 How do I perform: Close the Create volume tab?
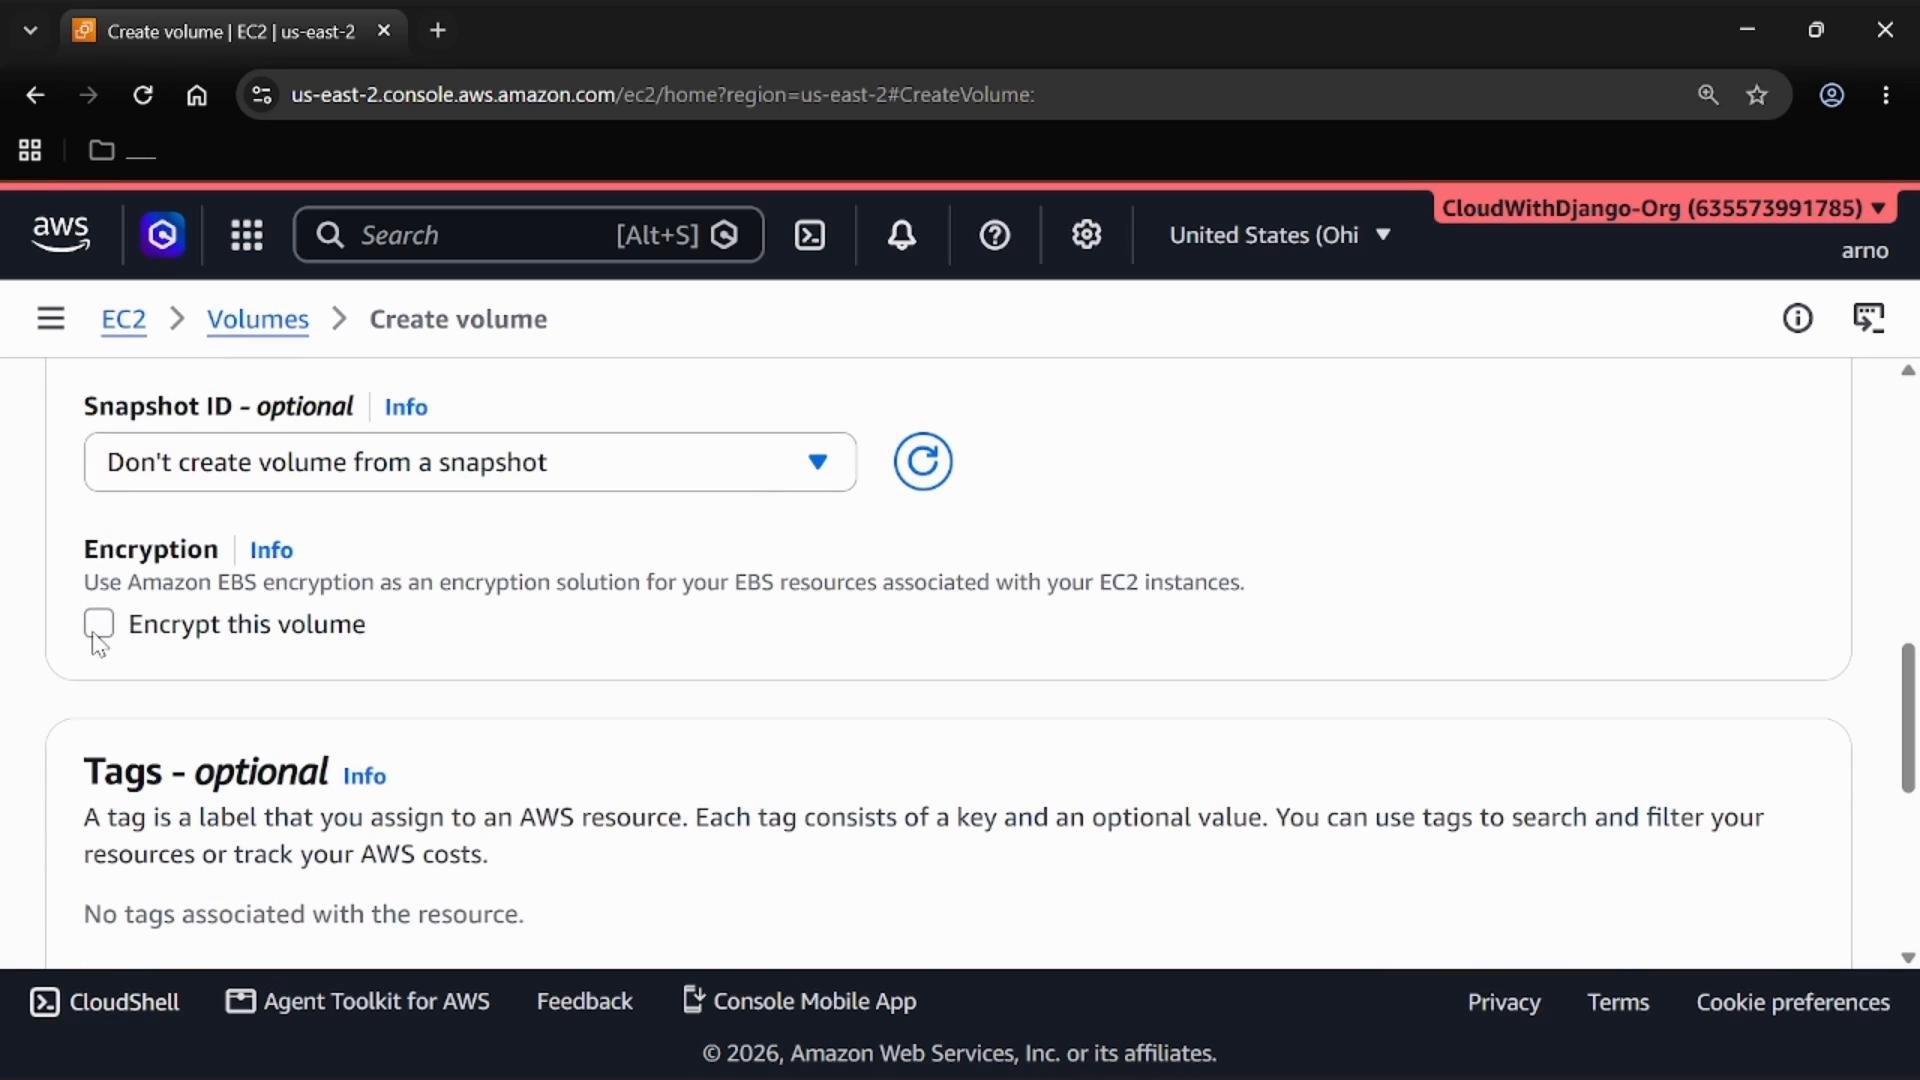pos(384,31)
